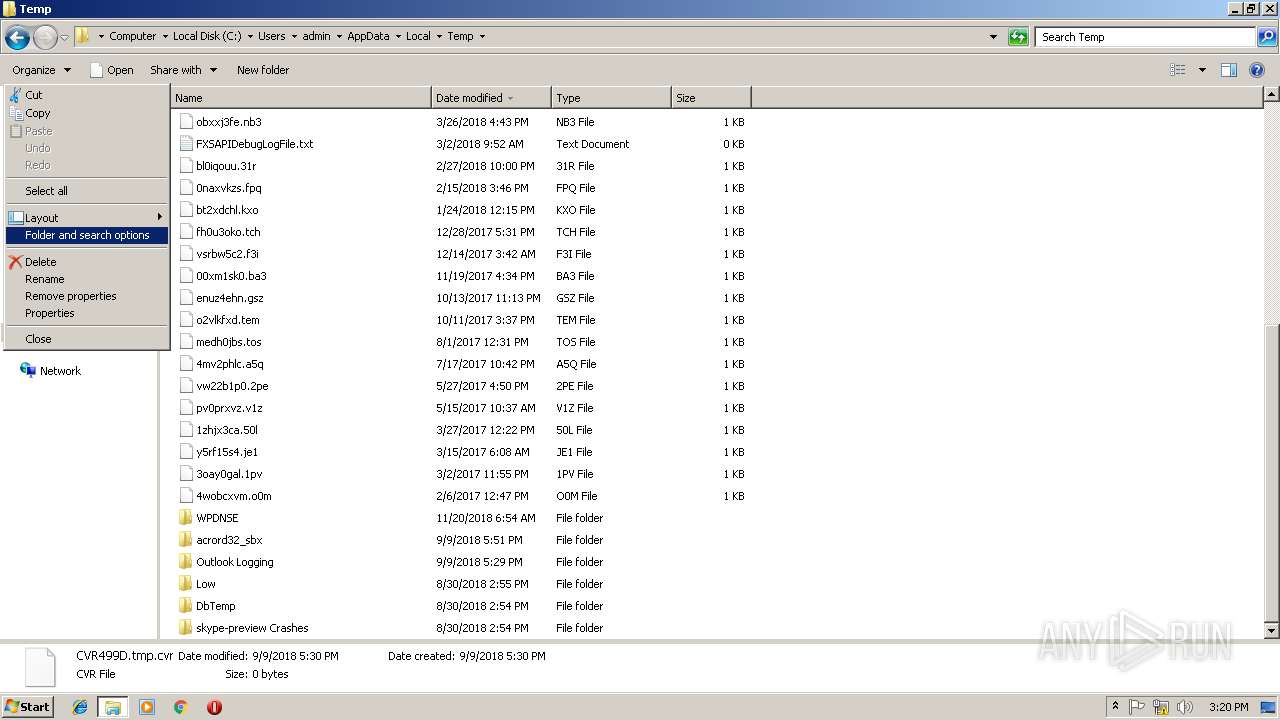Change view using the views icon
This screenshot has height=720, width=1280.
coord(1178,70)
